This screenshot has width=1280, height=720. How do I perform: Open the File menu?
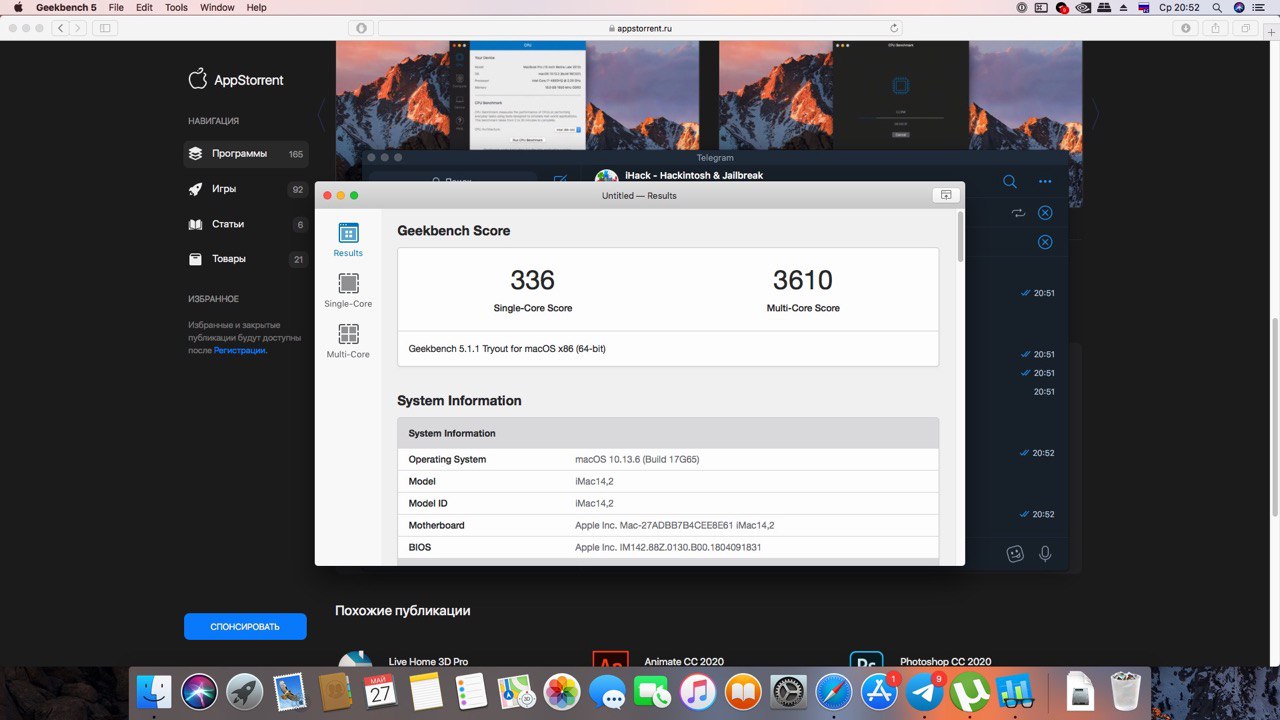[116, 7]
